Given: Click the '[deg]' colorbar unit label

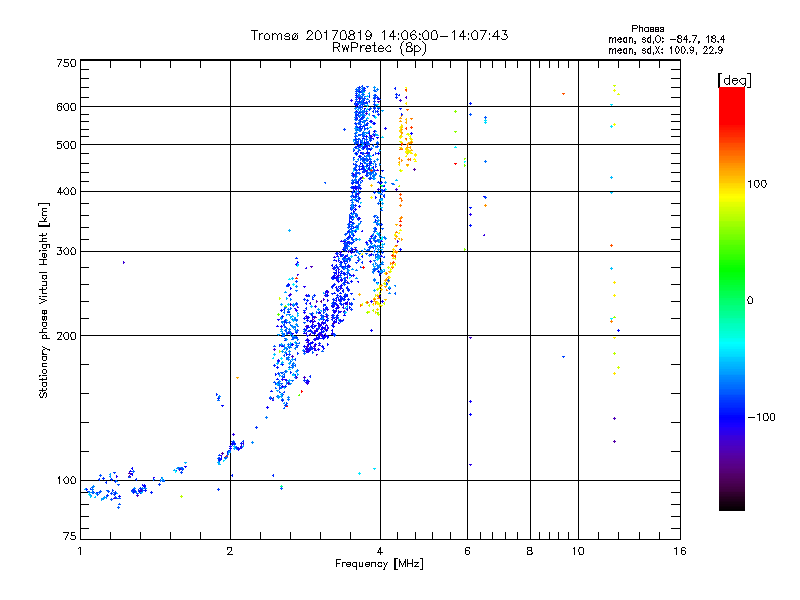Looking at the screenshot, I should tap(734, 80).
